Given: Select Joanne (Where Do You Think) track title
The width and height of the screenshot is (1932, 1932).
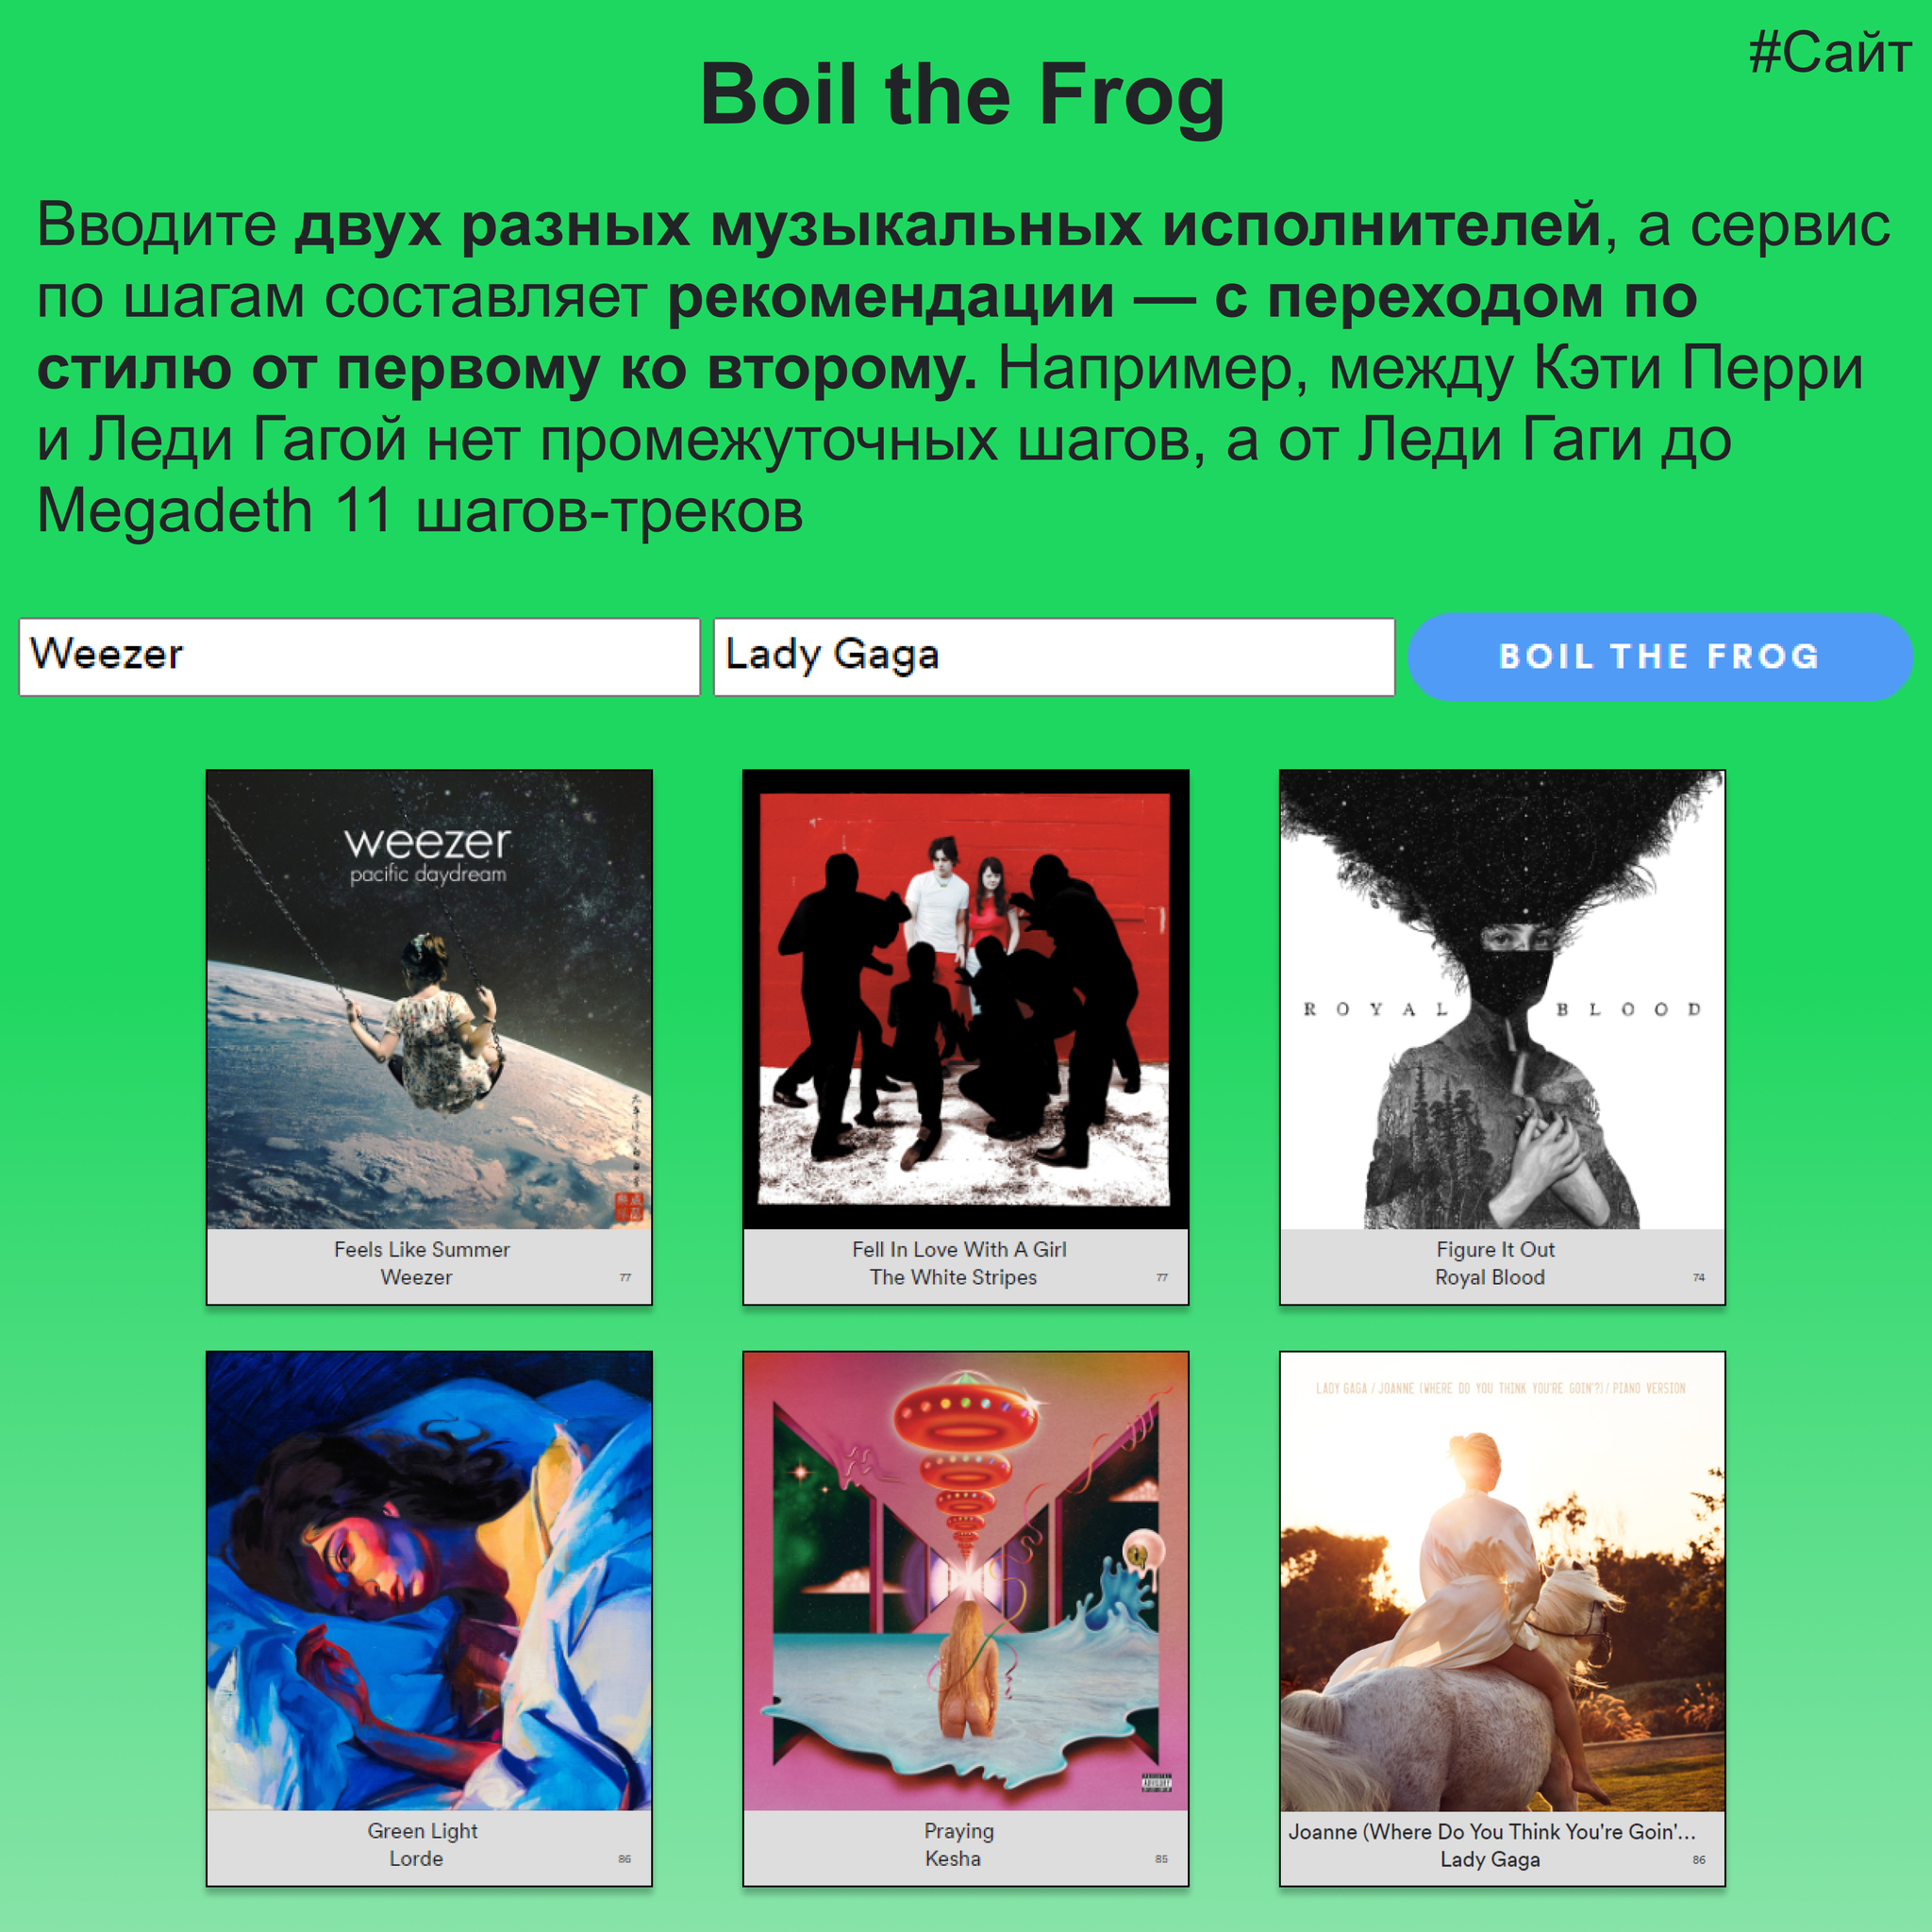Looking at the screenshot, I should coord(1492,1831).
